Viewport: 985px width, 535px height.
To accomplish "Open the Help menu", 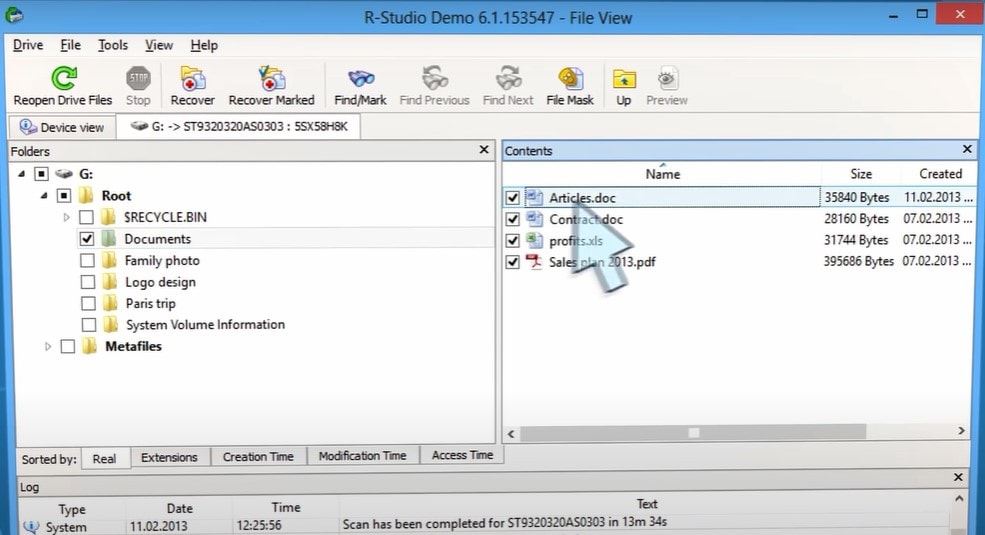I will coord(204,45).
